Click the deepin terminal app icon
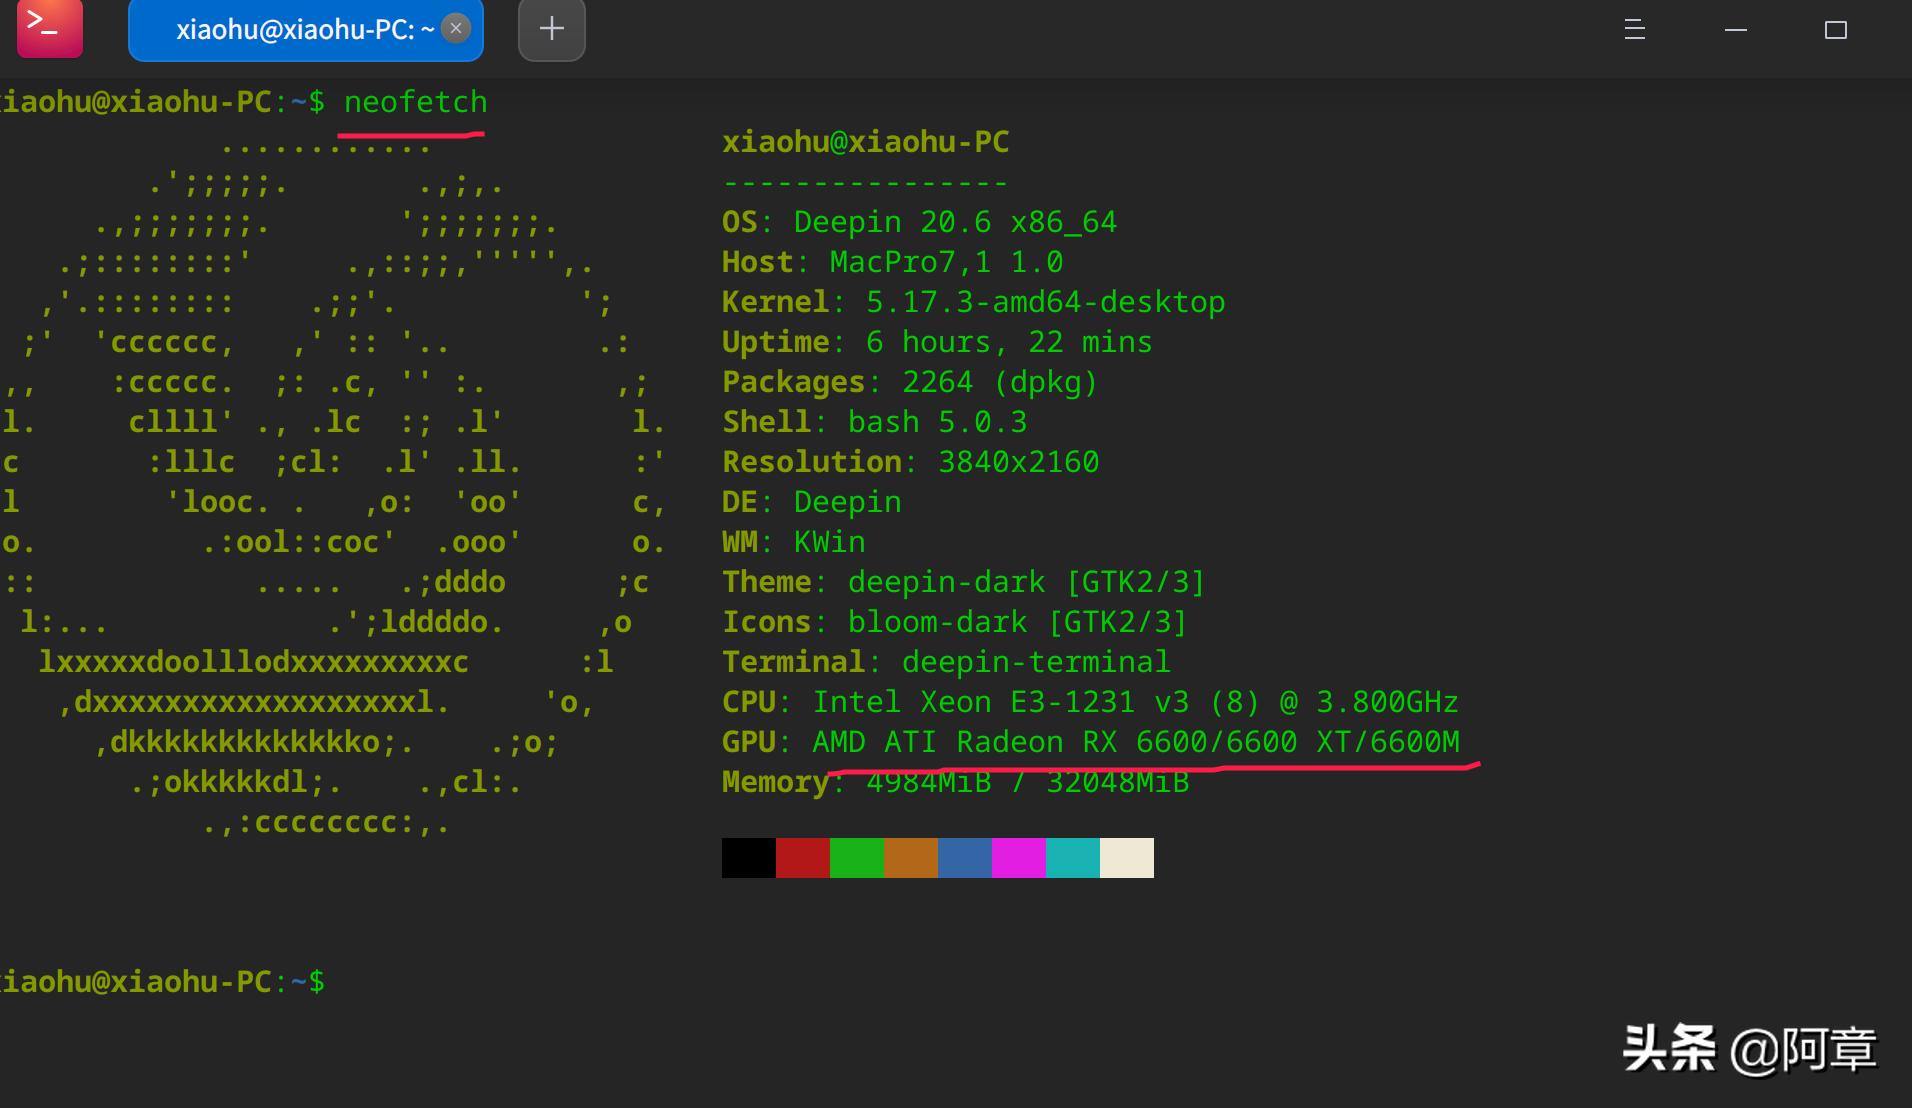This screenshot has width=1912, height=1108. [49, 29]
